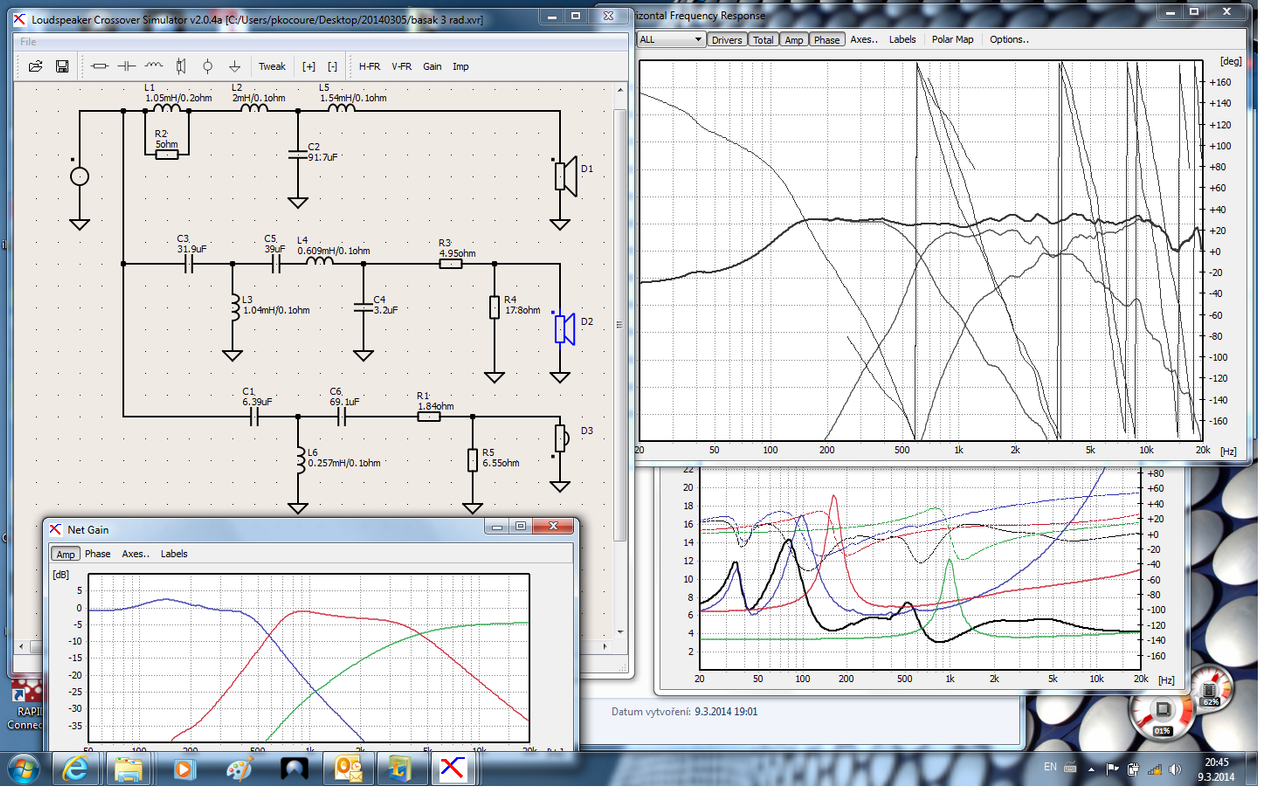The height and width of the screenshot is (800, 1272).
Task: Open the Imp impedance window
Action: point(461,67)
